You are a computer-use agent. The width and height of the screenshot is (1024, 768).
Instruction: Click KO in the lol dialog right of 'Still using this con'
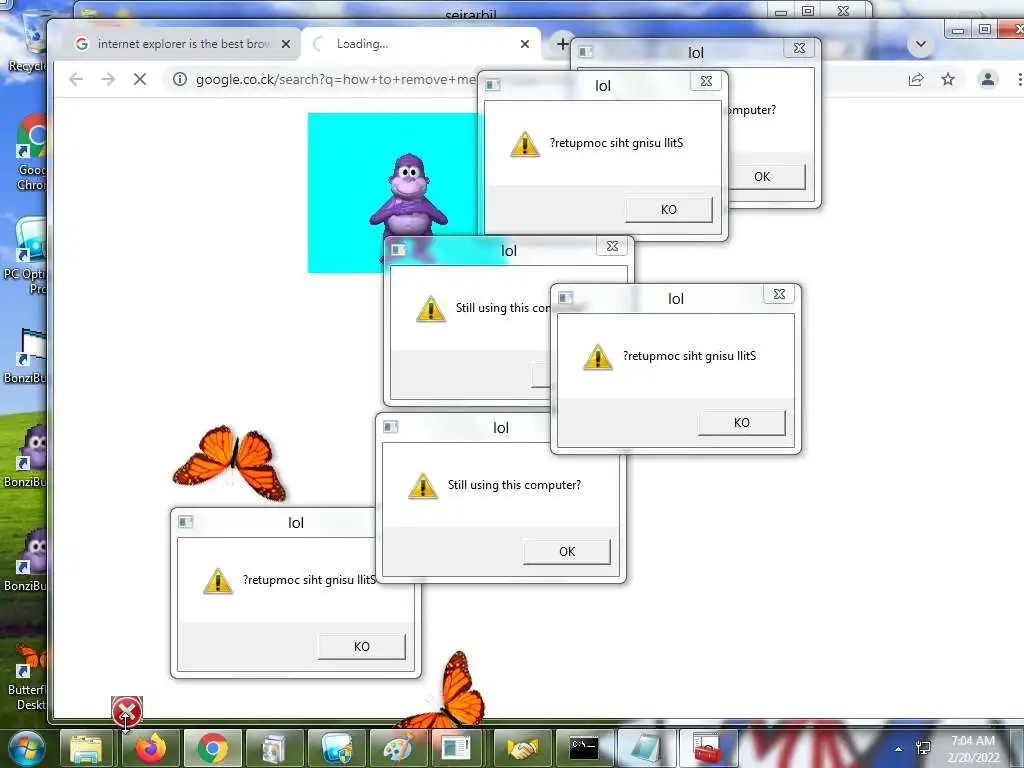[x=742, y=423]
